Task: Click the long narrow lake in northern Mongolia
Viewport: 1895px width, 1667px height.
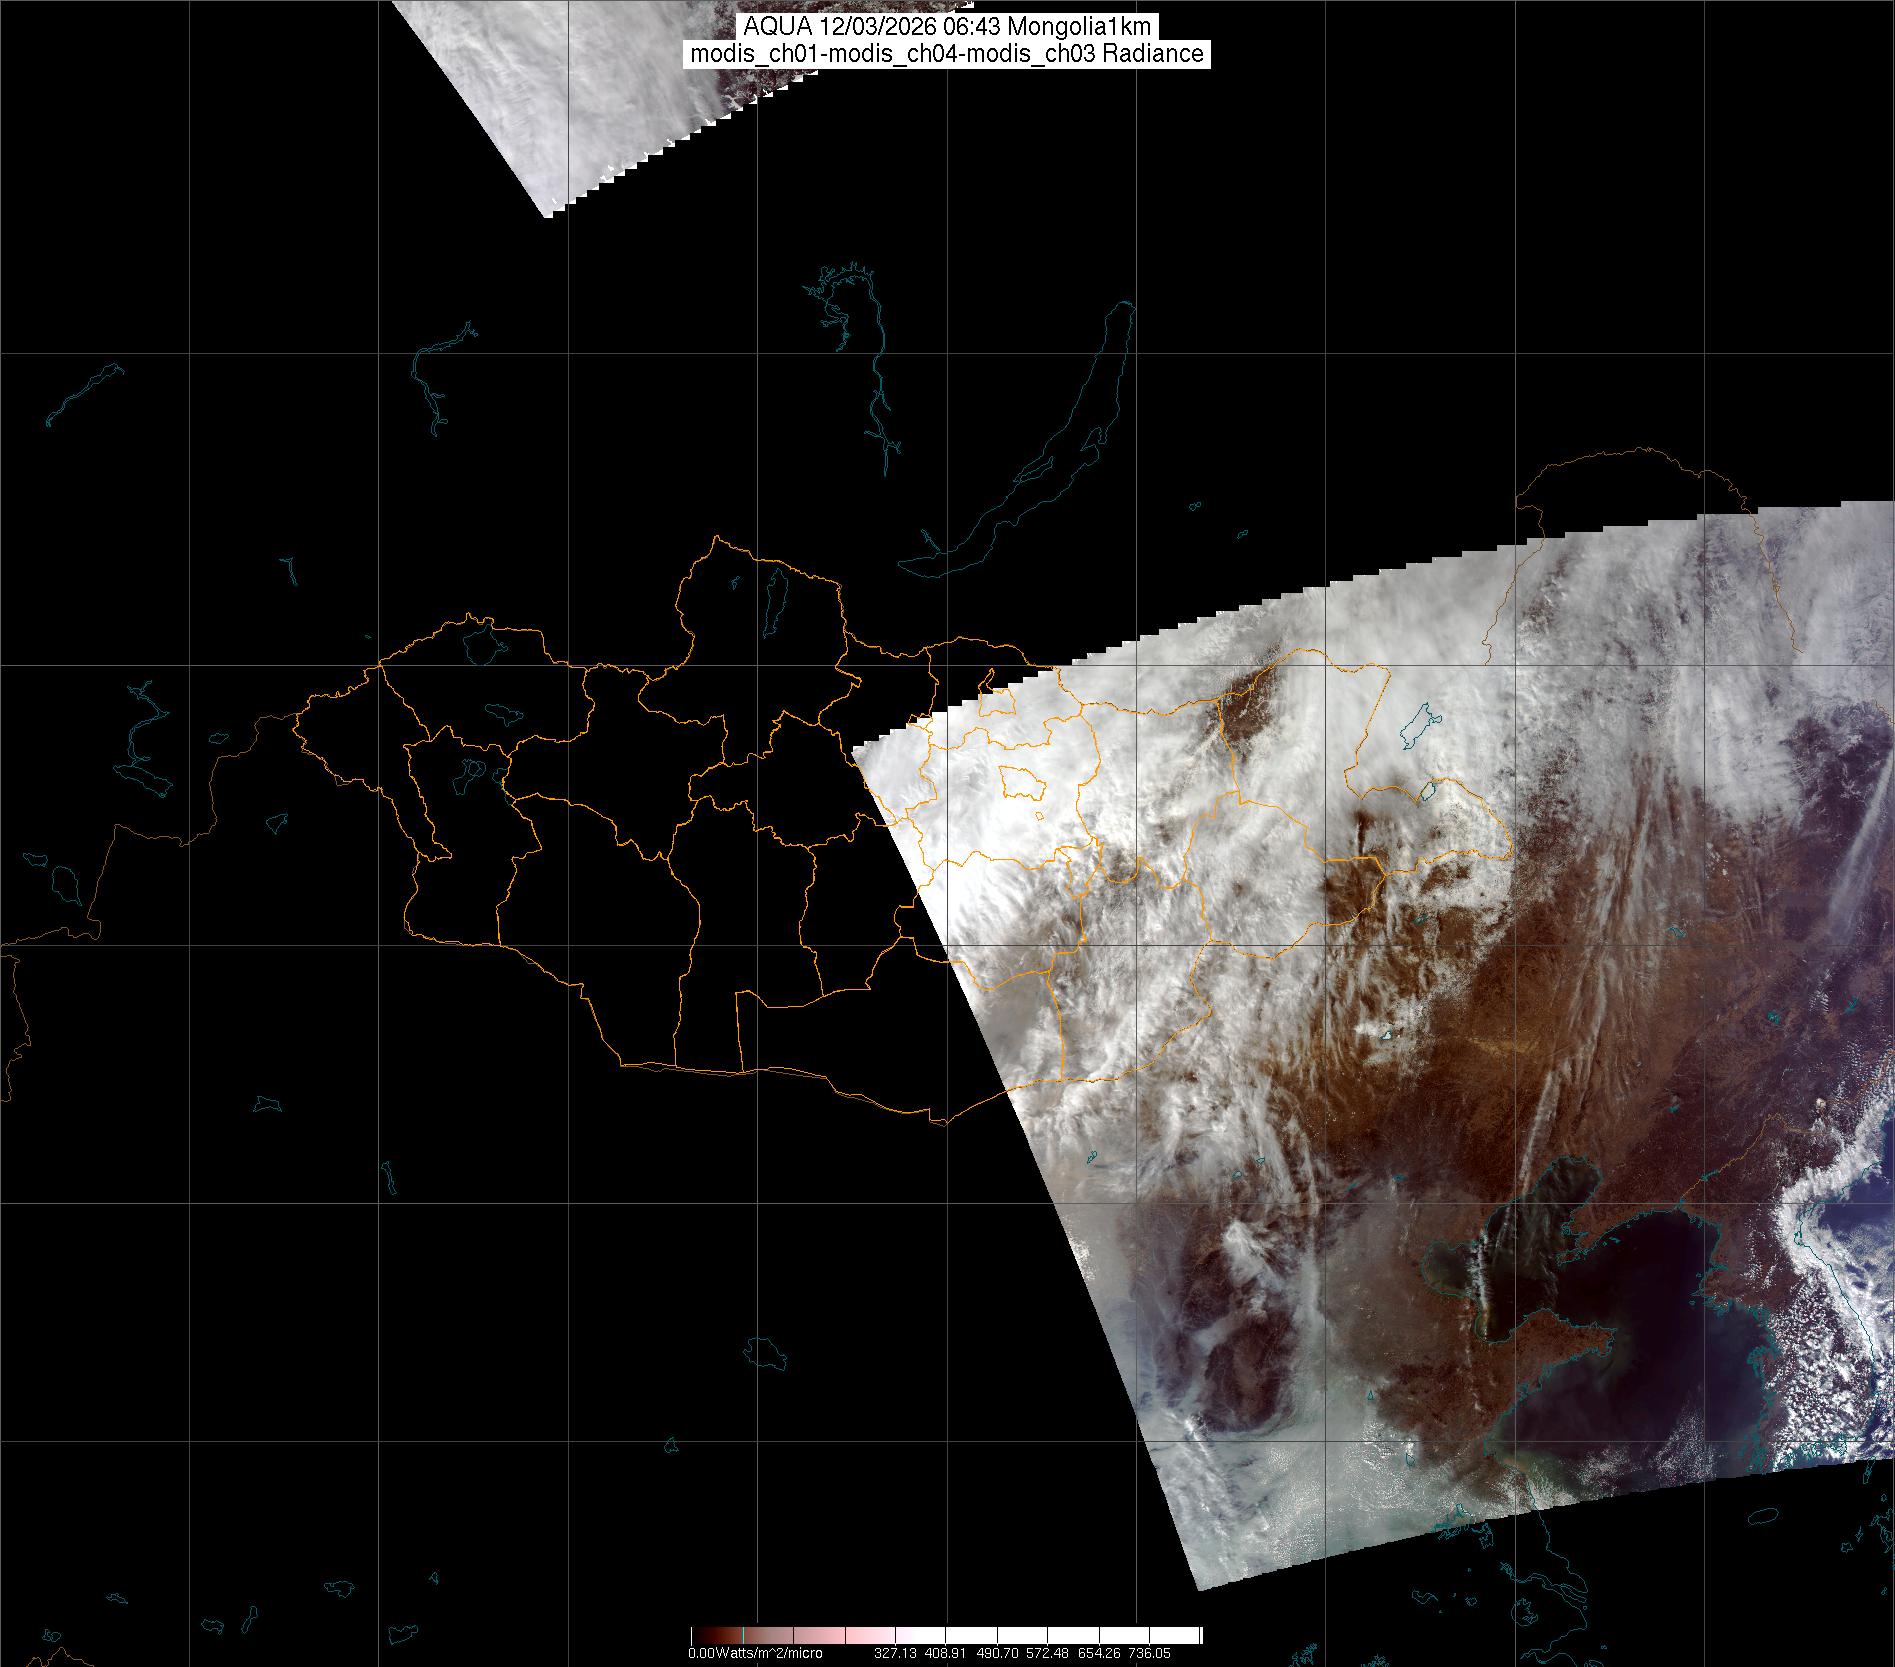Action: click(x=774, y=597)
